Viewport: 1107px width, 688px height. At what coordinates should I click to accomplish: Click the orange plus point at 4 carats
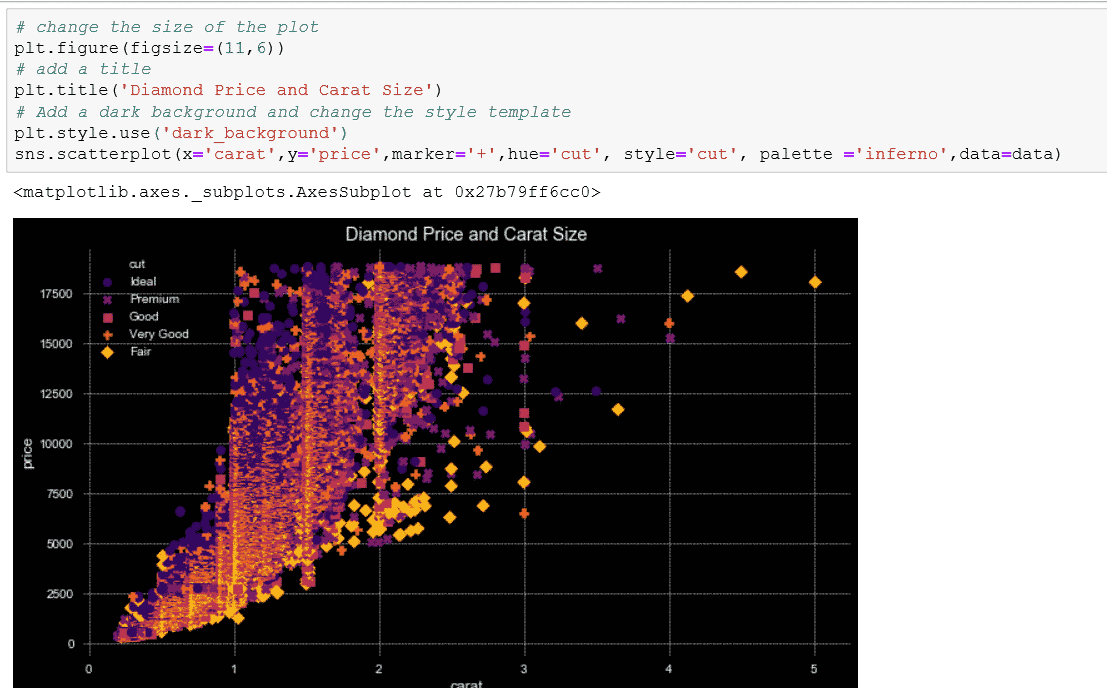point(669,323)
